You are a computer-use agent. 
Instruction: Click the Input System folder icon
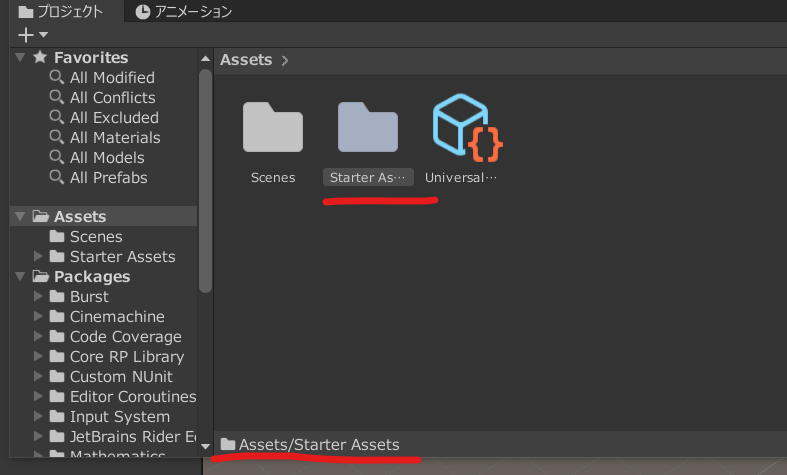click(x=57, y=417)
